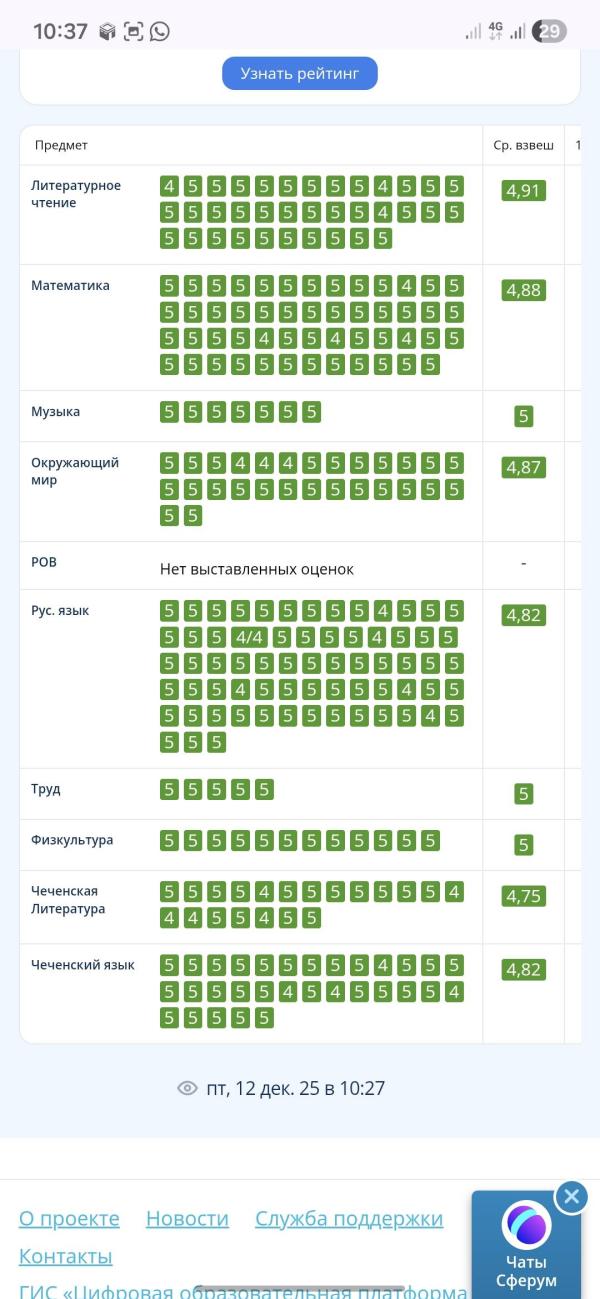600x1299 pixels.
Task: Tap the Узнать рейтинг button
Action: coord(299,73)
